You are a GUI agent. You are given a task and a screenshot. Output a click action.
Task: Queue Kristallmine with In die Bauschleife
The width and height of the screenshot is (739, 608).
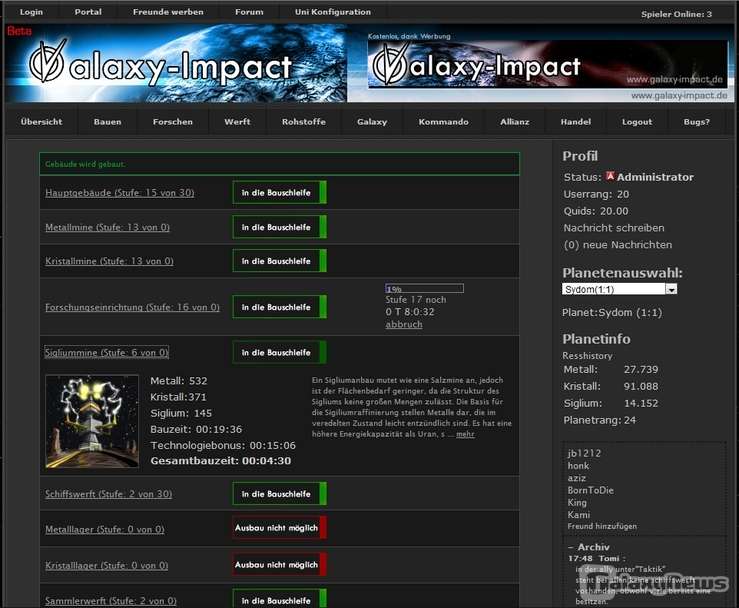[x=279, y=261]
